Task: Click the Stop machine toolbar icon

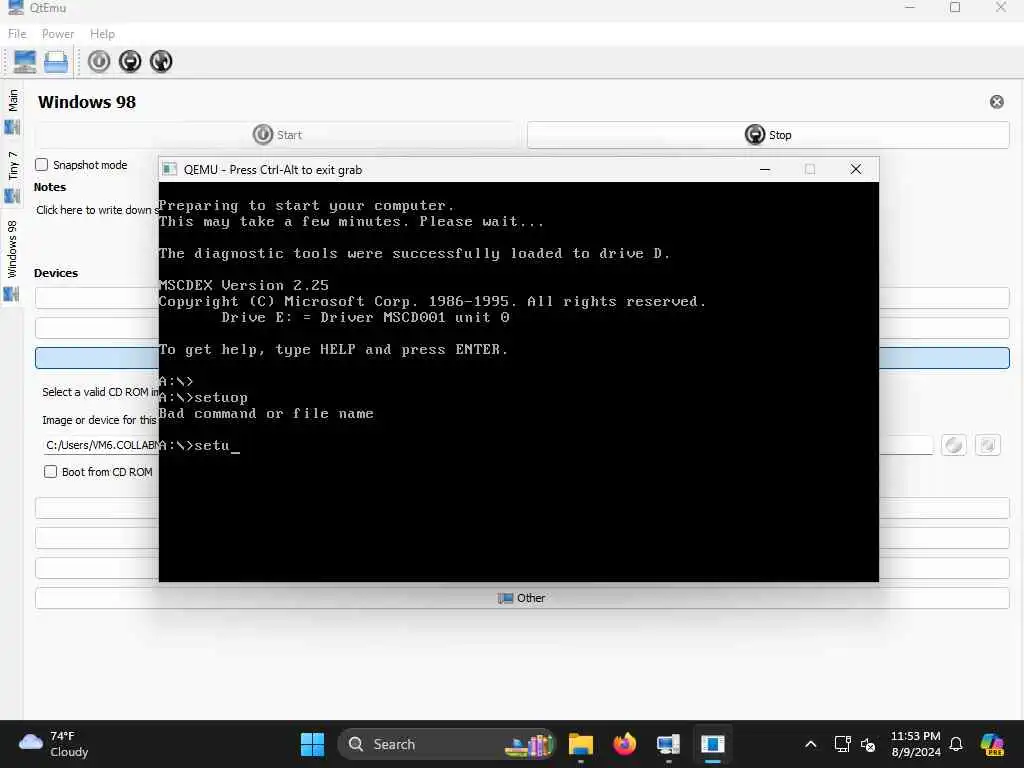Action: (130, 61)
